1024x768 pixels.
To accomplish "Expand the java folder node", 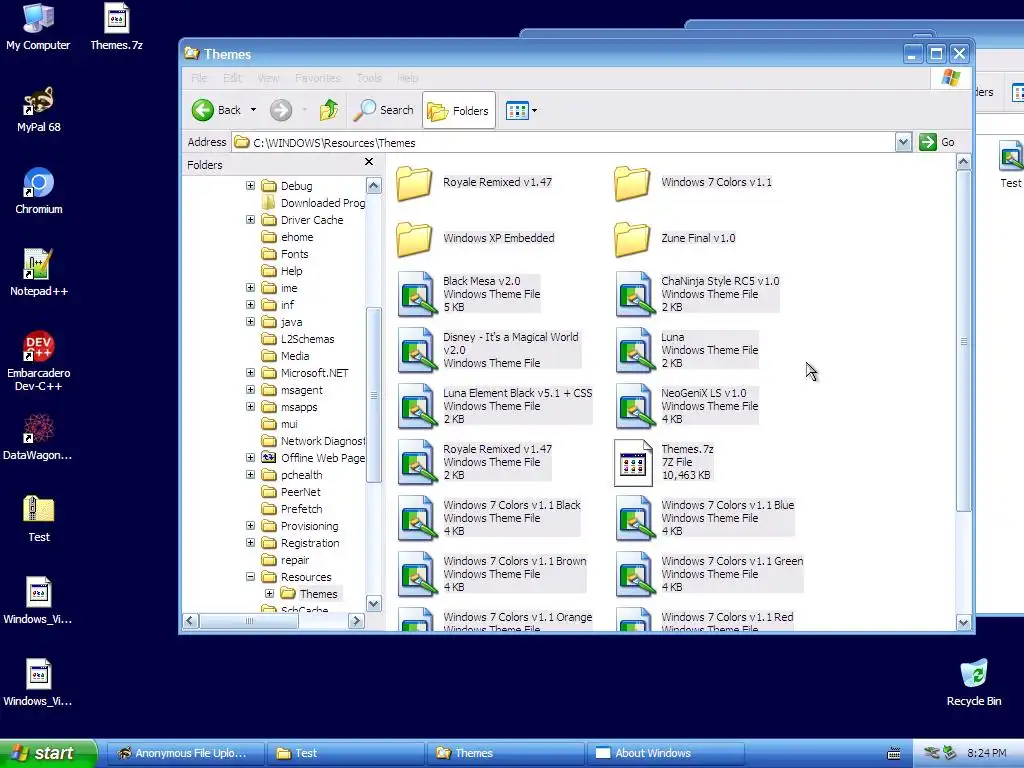I will click(x=250, y=321).
